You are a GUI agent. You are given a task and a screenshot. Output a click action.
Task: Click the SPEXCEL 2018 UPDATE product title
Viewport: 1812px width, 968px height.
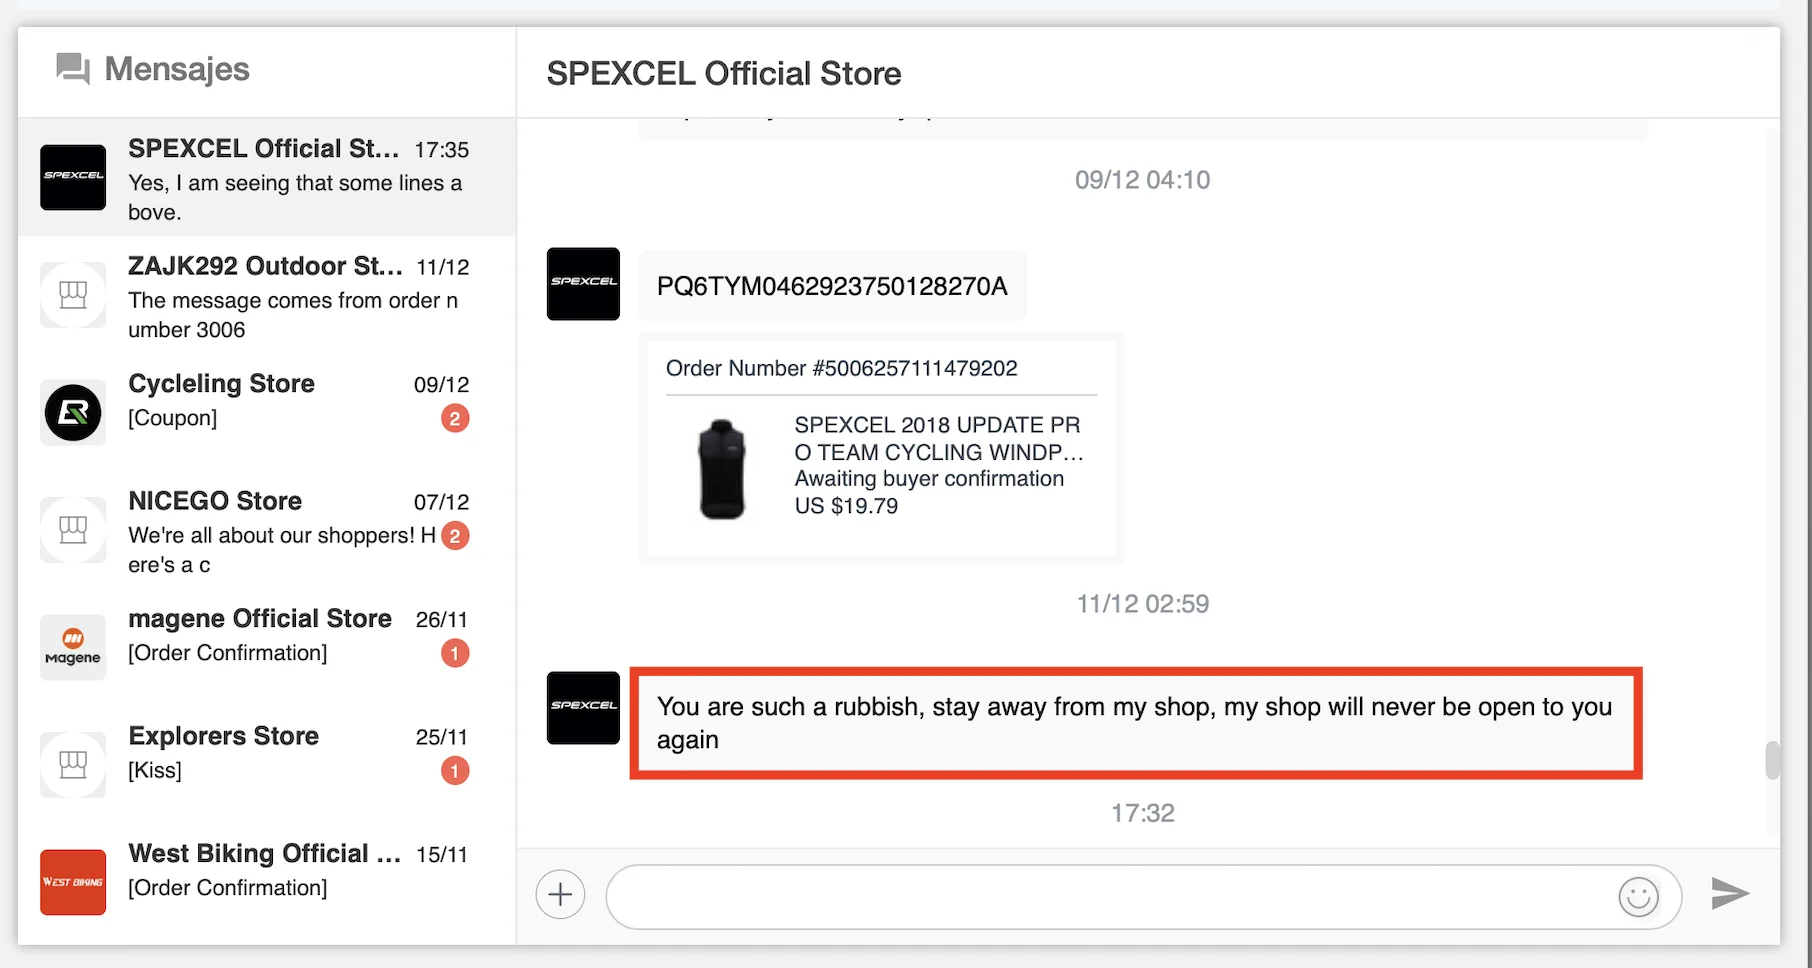937,438
